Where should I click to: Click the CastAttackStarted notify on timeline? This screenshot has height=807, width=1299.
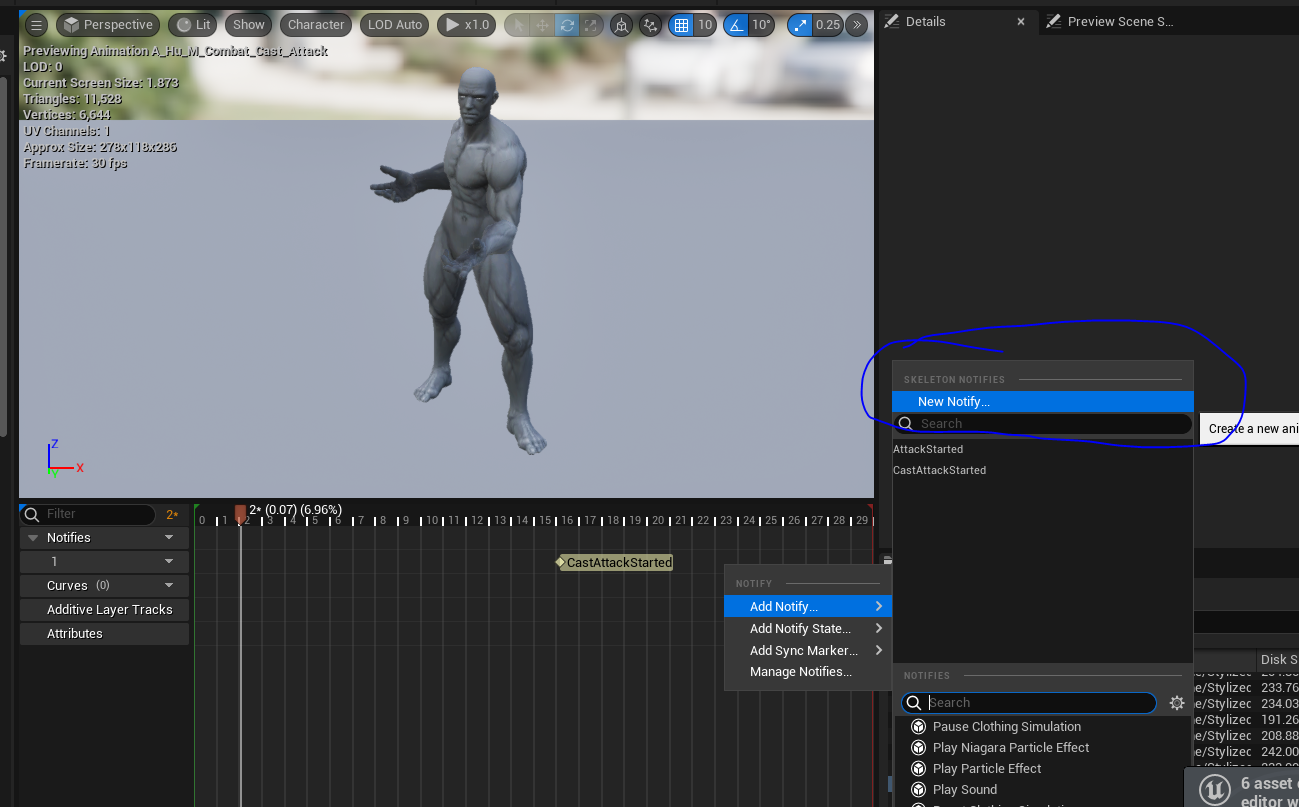click(x=616, y=563)
